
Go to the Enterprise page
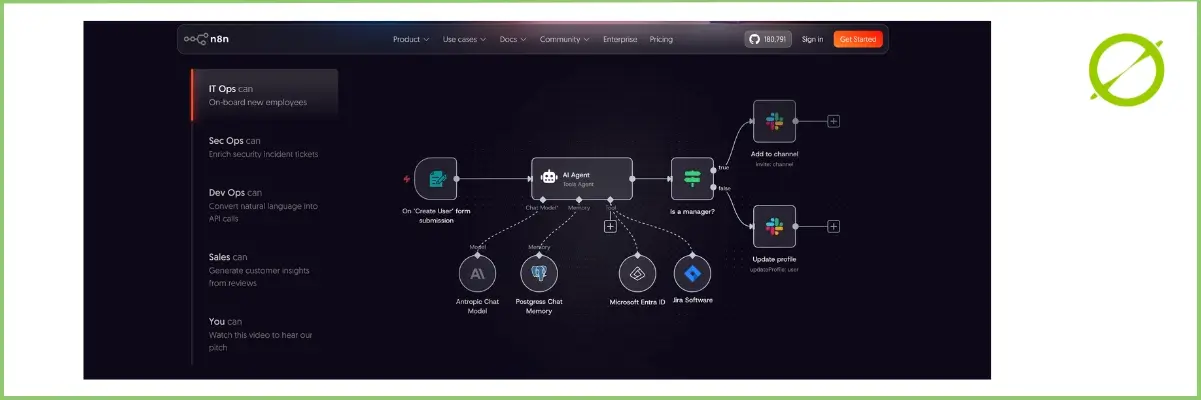[620, 39]
